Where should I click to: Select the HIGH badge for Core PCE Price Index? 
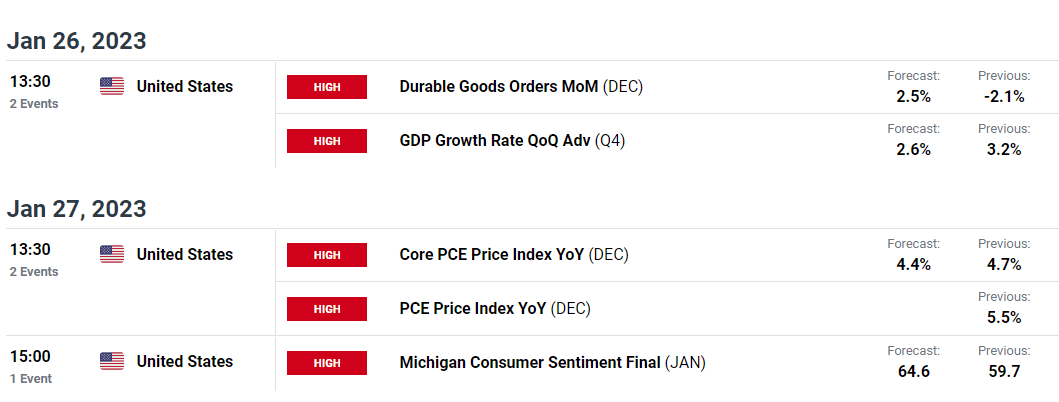pyautogui.click(x=327, y=255)
